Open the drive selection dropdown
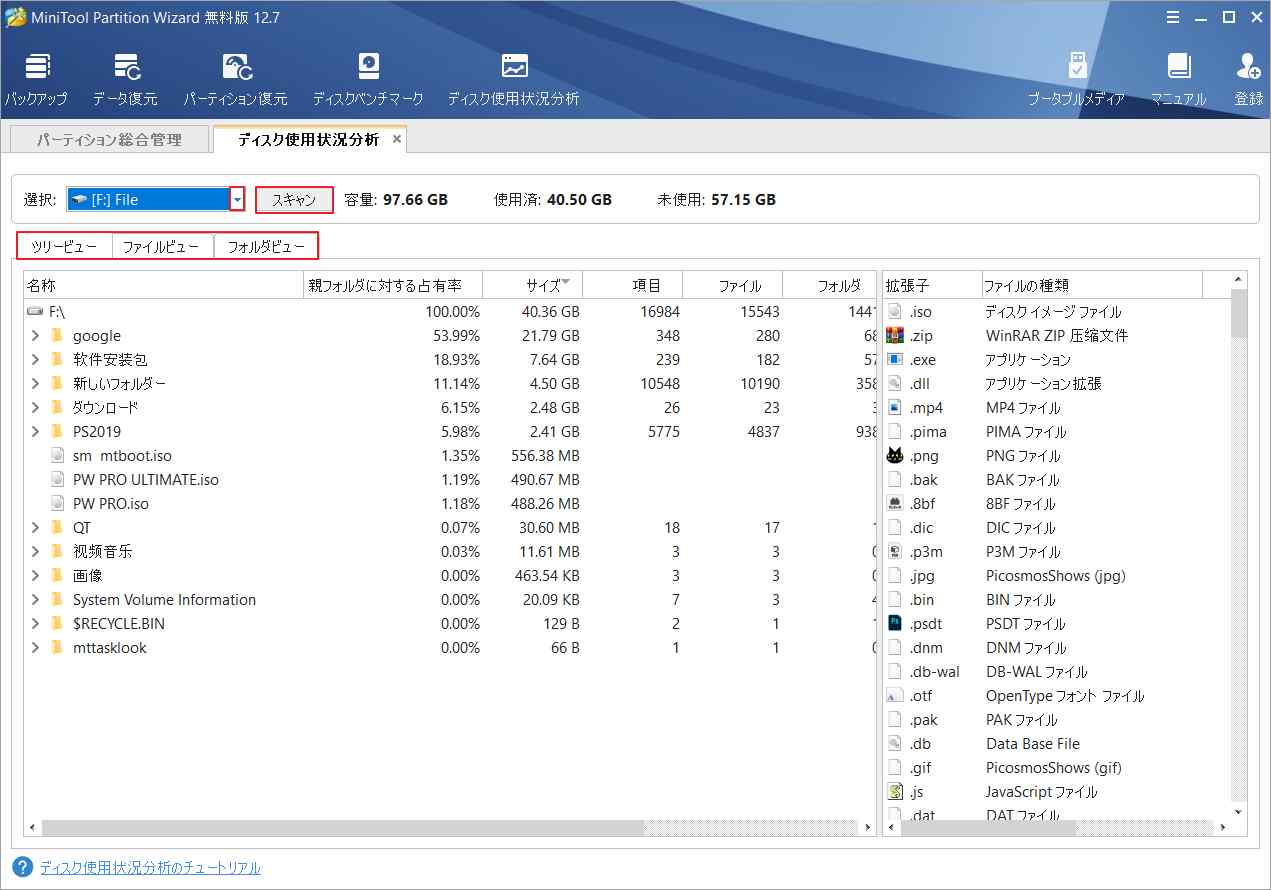1271x890 pixels. coord(237,200)
